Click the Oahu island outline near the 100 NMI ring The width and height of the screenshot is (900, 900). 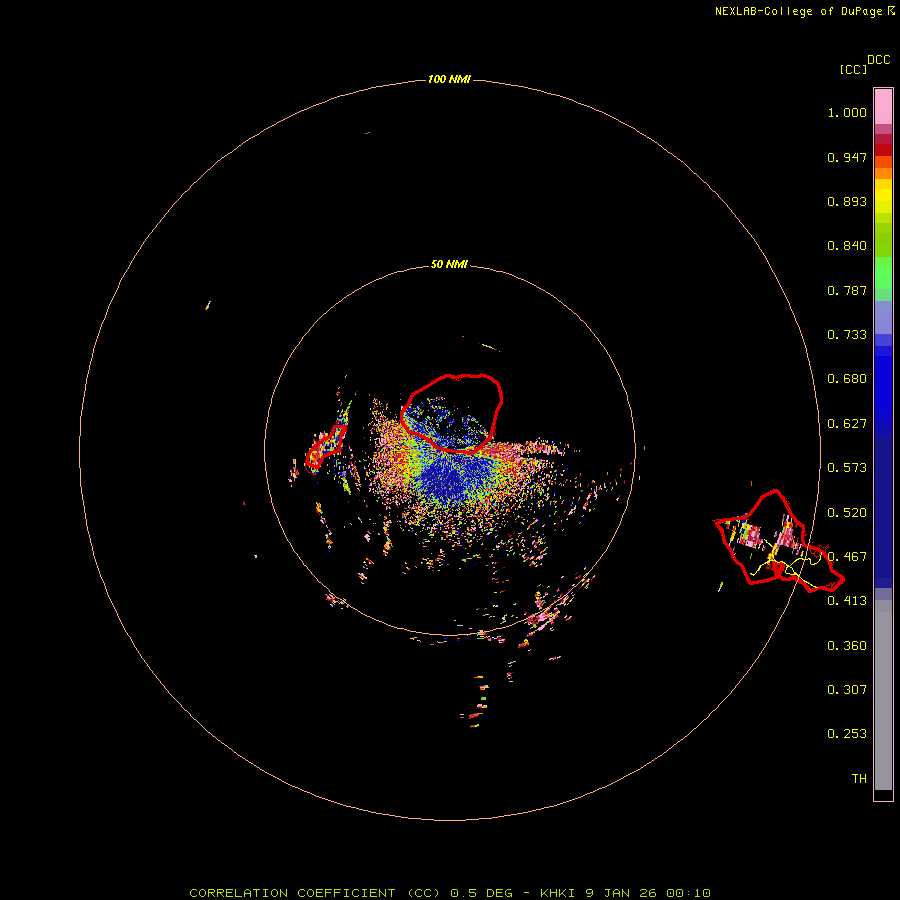pyautogui.click(x=778, y=542)
